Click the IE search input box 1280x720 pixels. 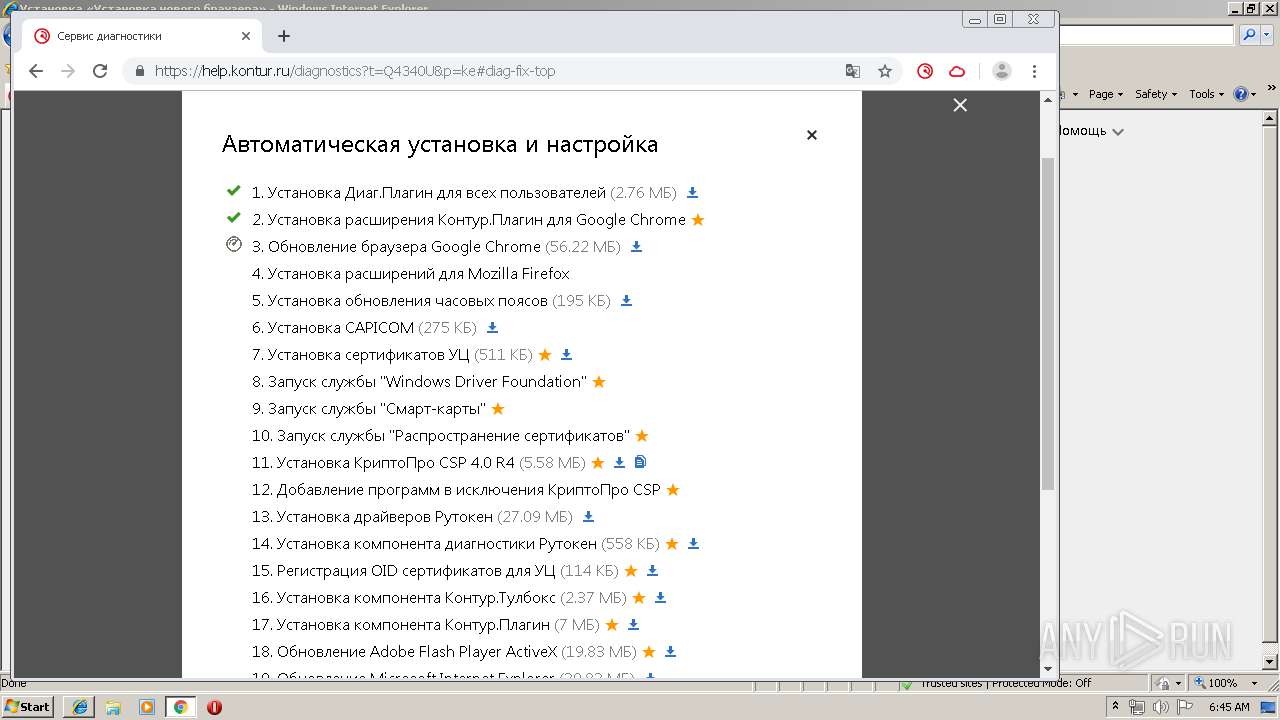(x=1146, y=35)
